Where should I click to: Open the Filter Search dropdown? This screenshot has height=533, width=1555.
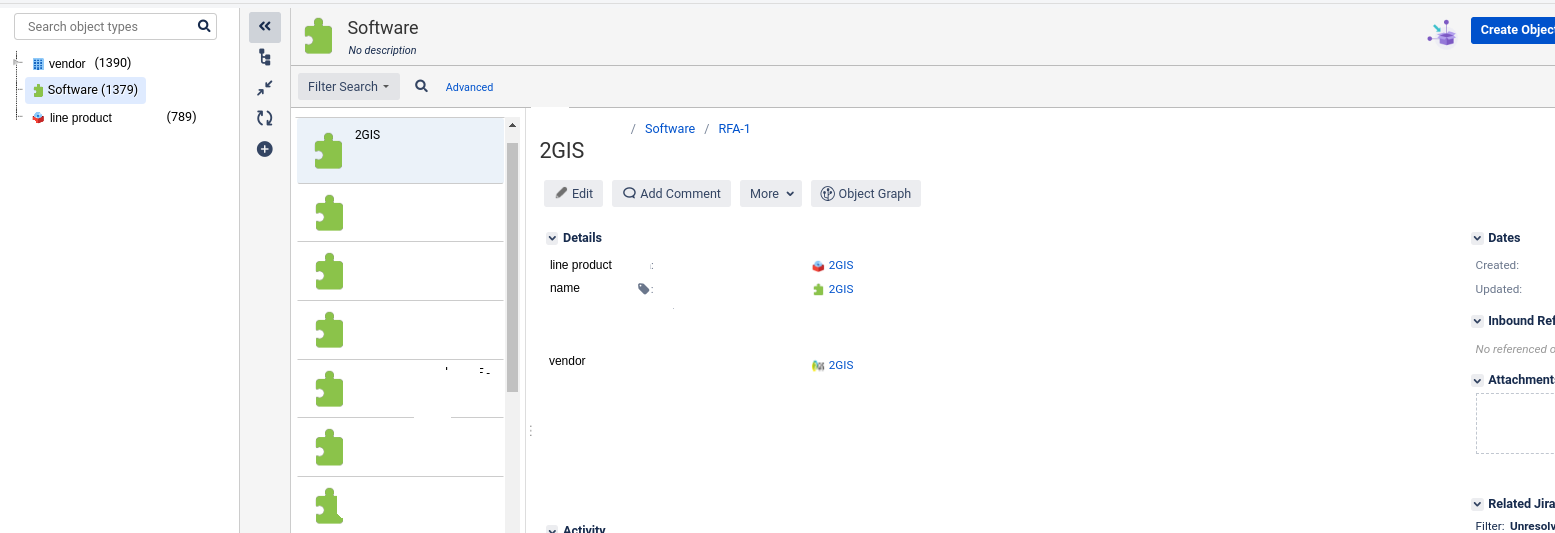pos(349,86)
